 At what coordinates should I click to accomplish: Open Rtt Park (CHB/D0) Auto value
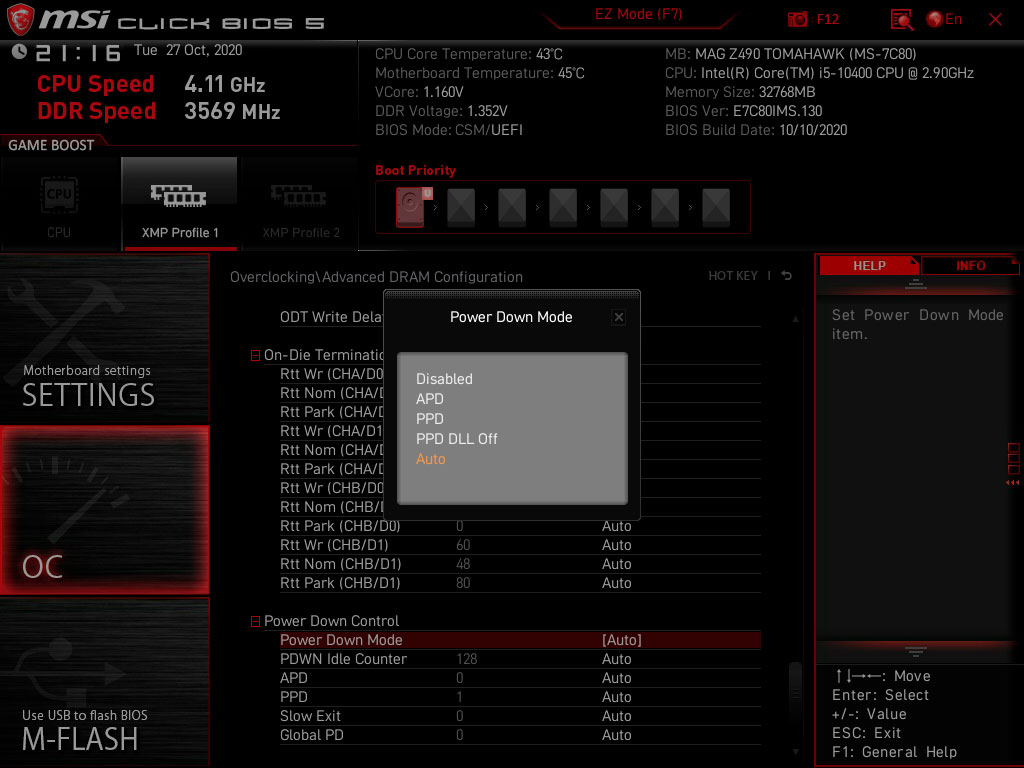click(616, 526)
